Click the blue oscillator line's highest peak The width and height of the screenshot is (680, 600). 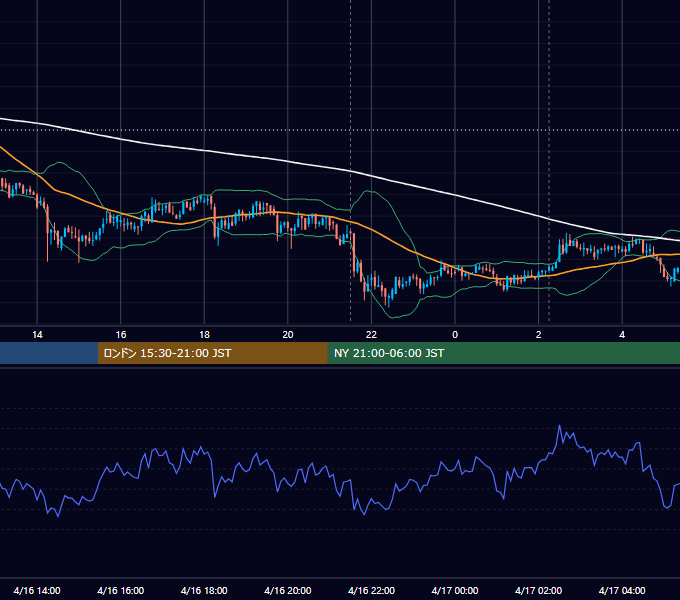(x=559, y=427)
